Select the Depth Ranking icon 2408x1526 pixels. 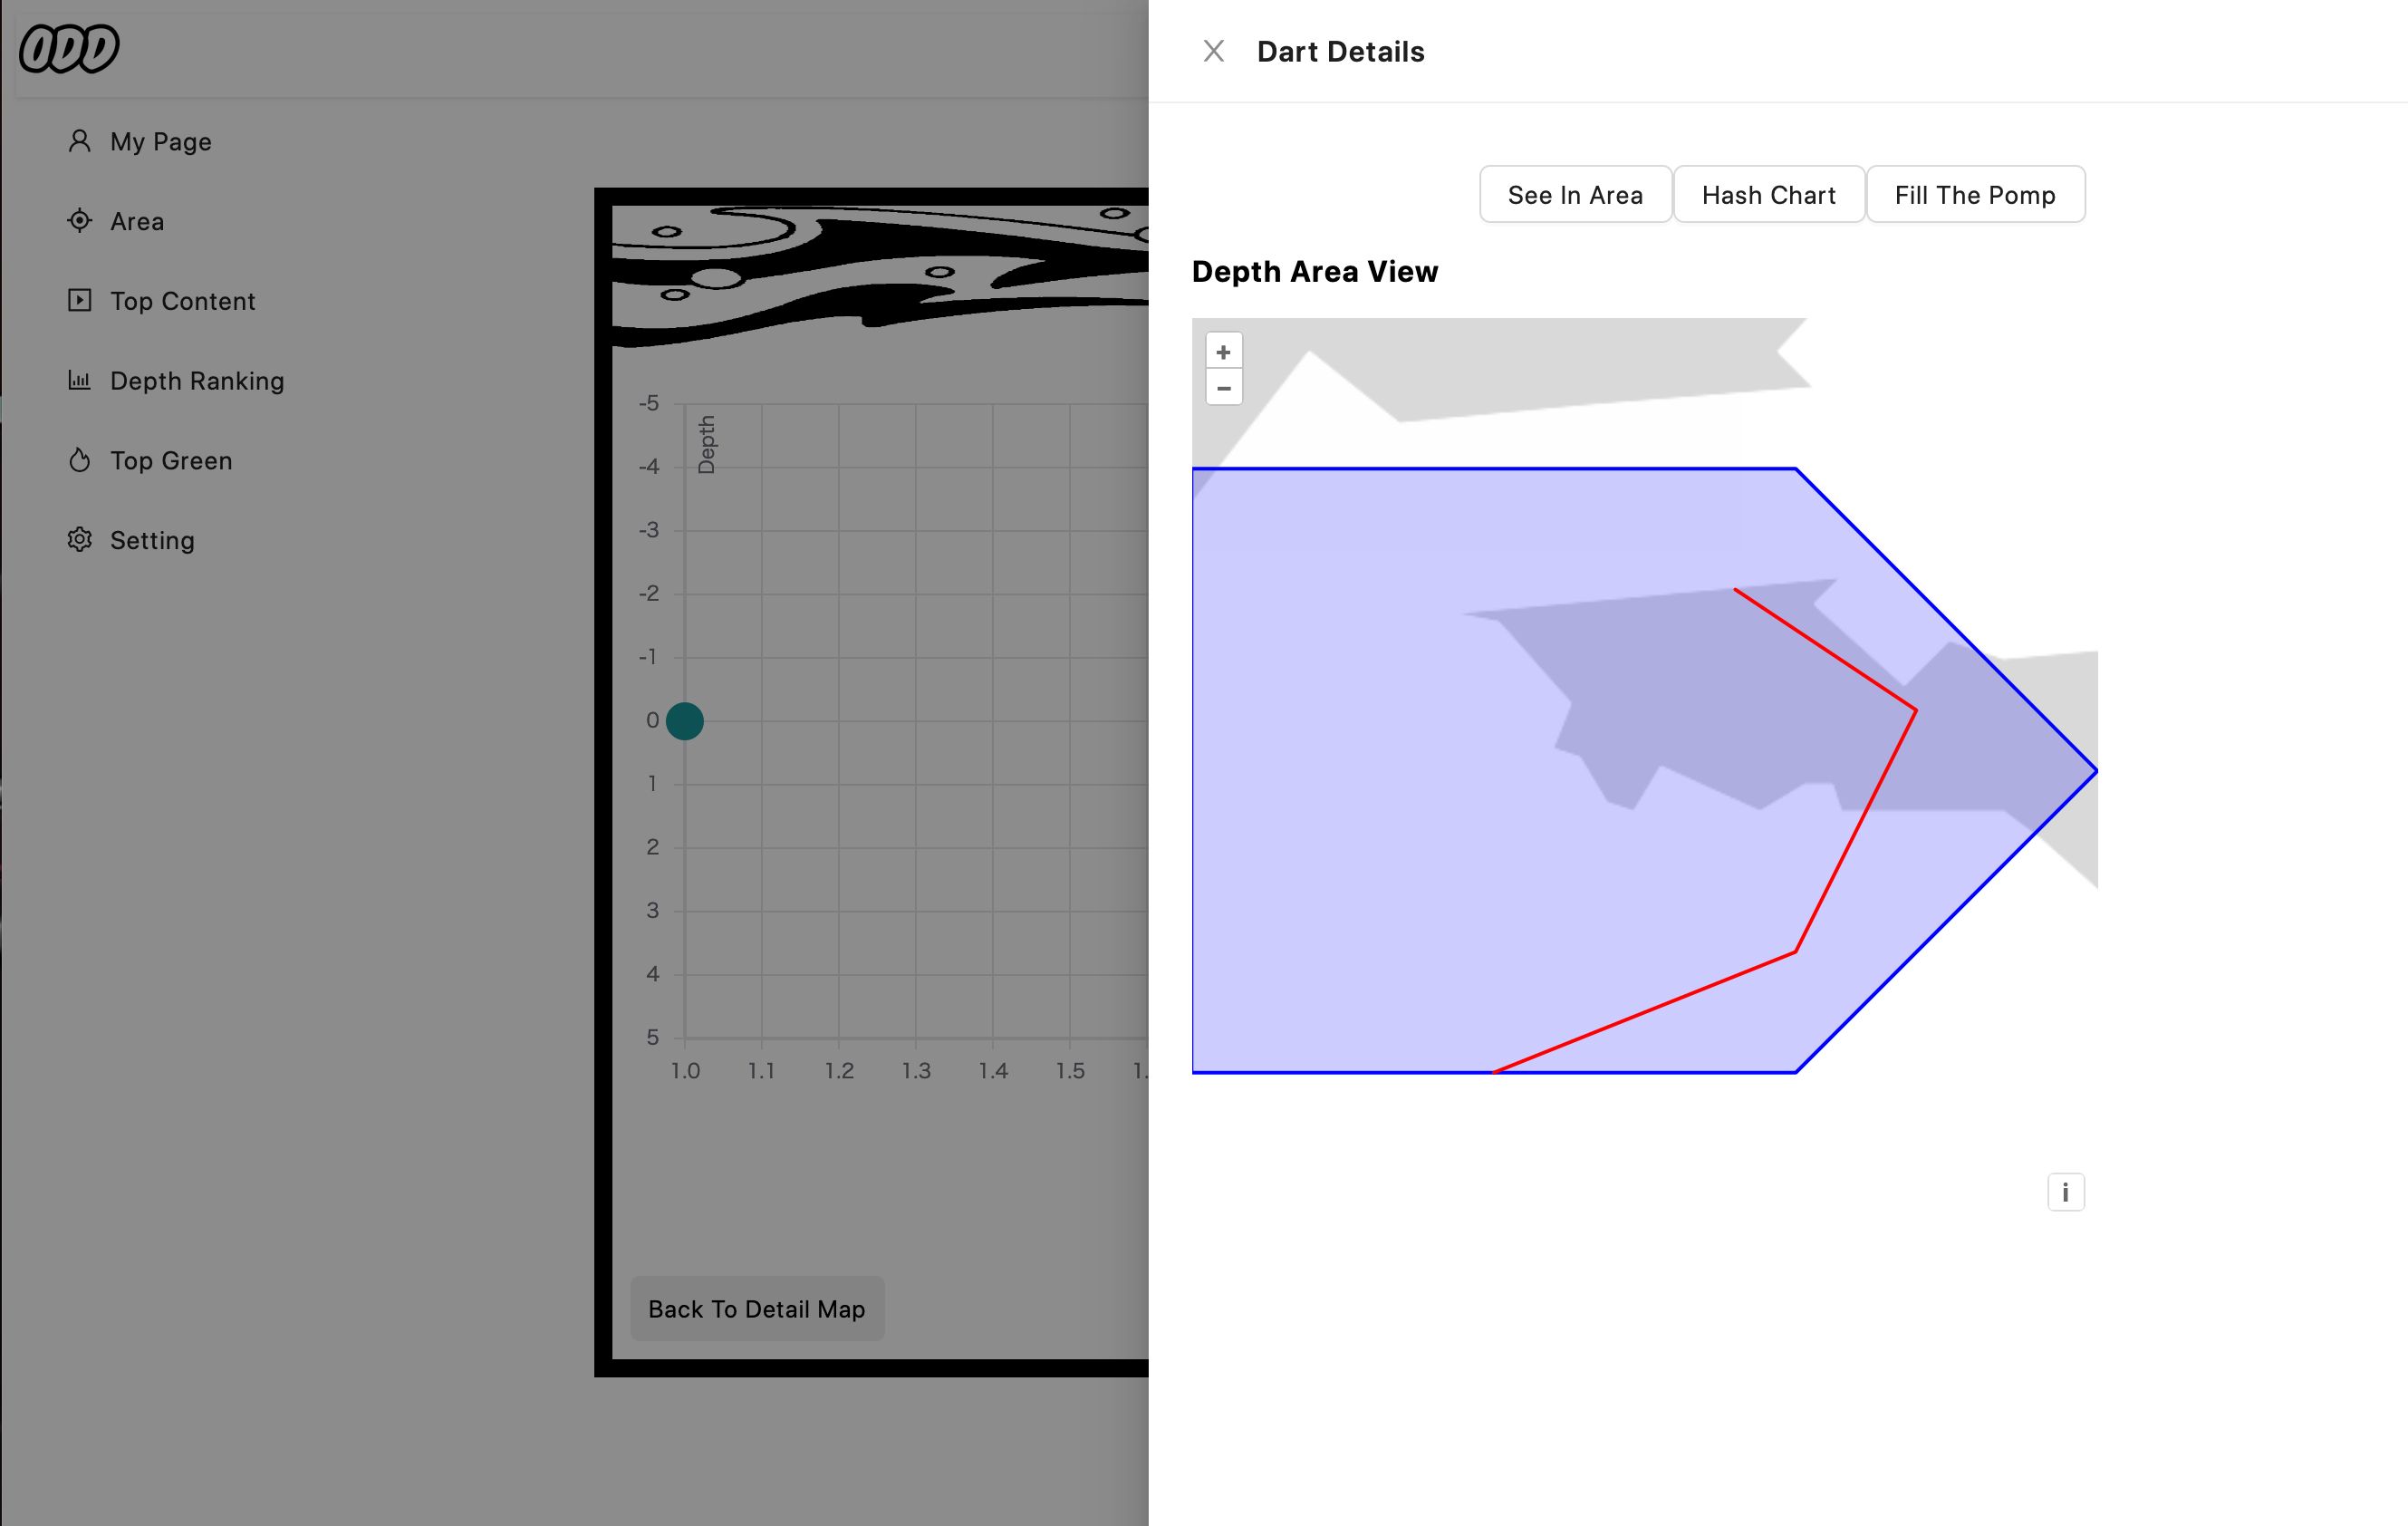pyautogui.click(x=79, y=380)
